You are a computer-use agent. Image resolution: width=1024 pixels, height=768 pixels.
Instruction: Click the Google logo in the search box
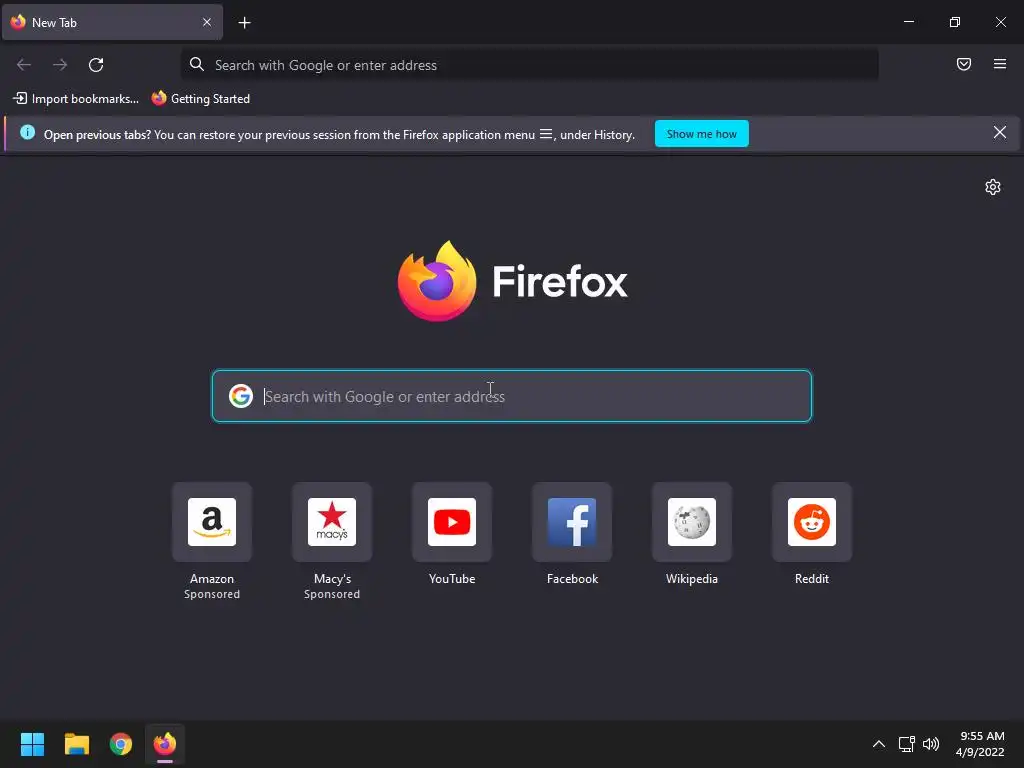click(241, 396)
